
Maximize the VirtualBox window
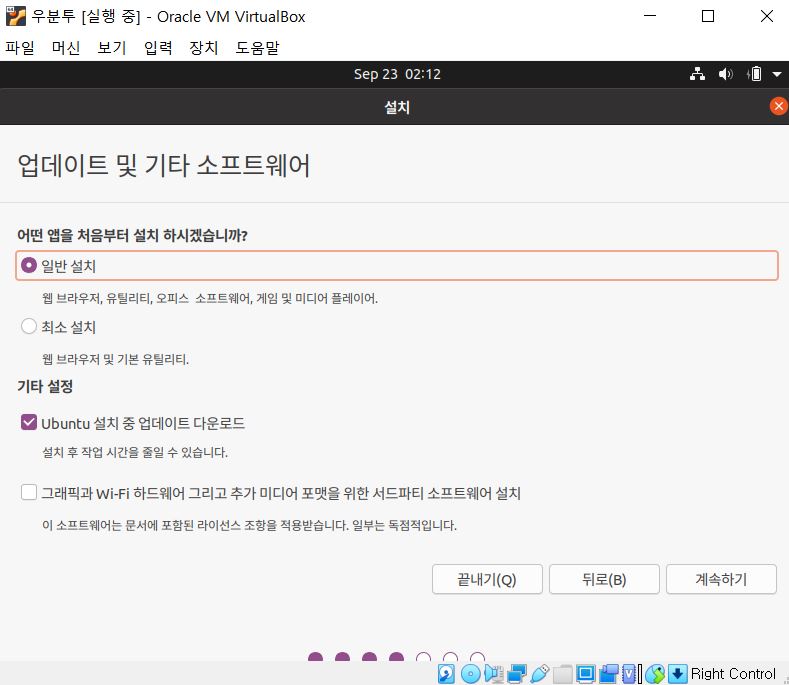[x=708, y=16]
